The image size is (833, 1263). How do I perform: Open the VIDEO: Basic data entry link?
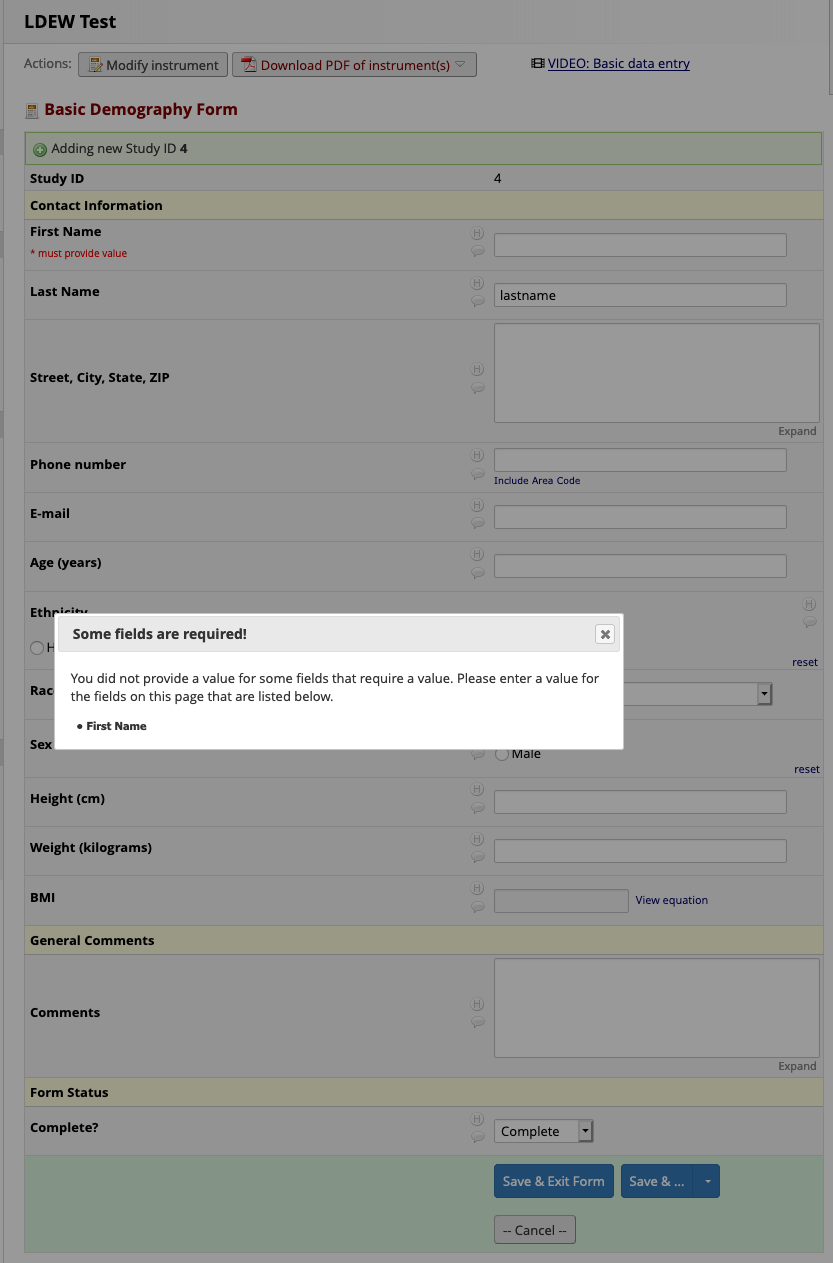[x=618, y=63]
